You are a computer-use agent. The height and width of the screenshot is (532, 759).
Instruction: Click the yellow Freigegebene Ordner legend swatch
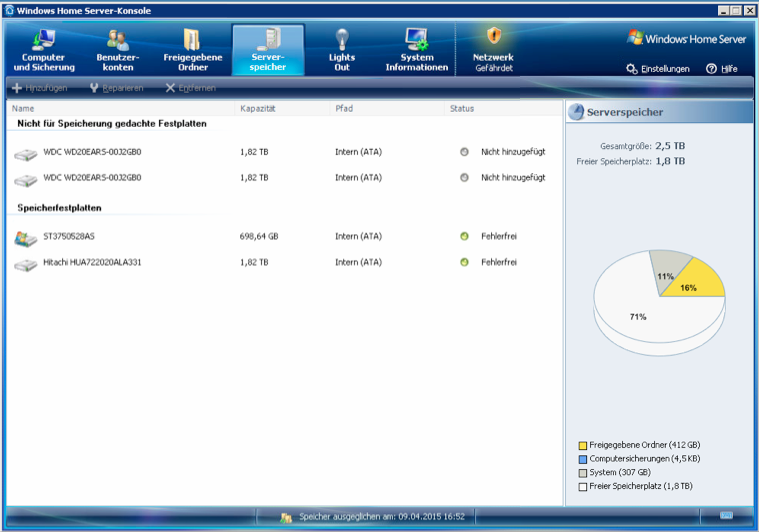[583, 445]
